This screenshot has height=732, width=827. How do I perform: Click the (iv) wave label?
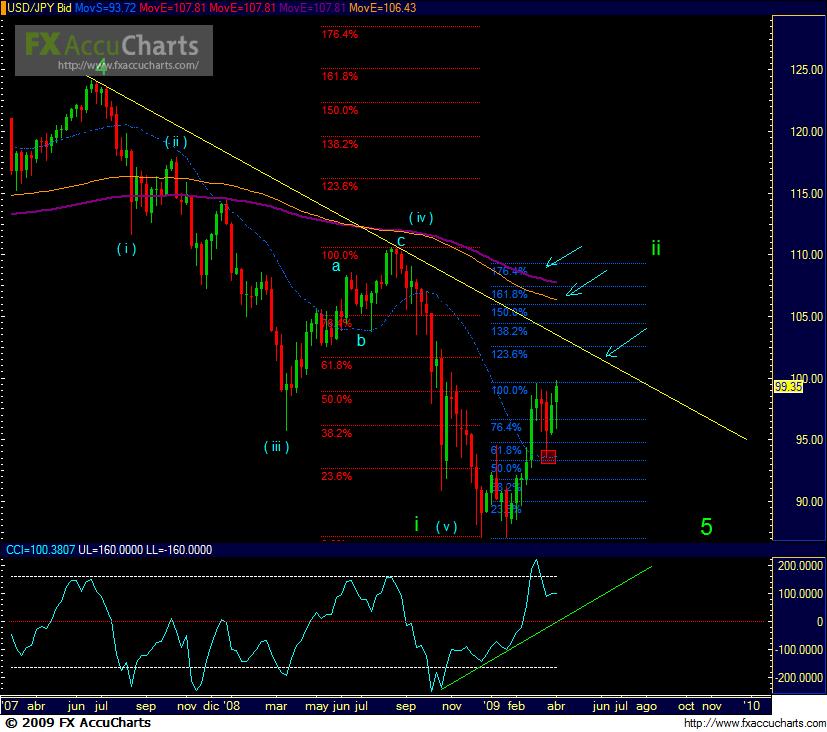(420, 217)
